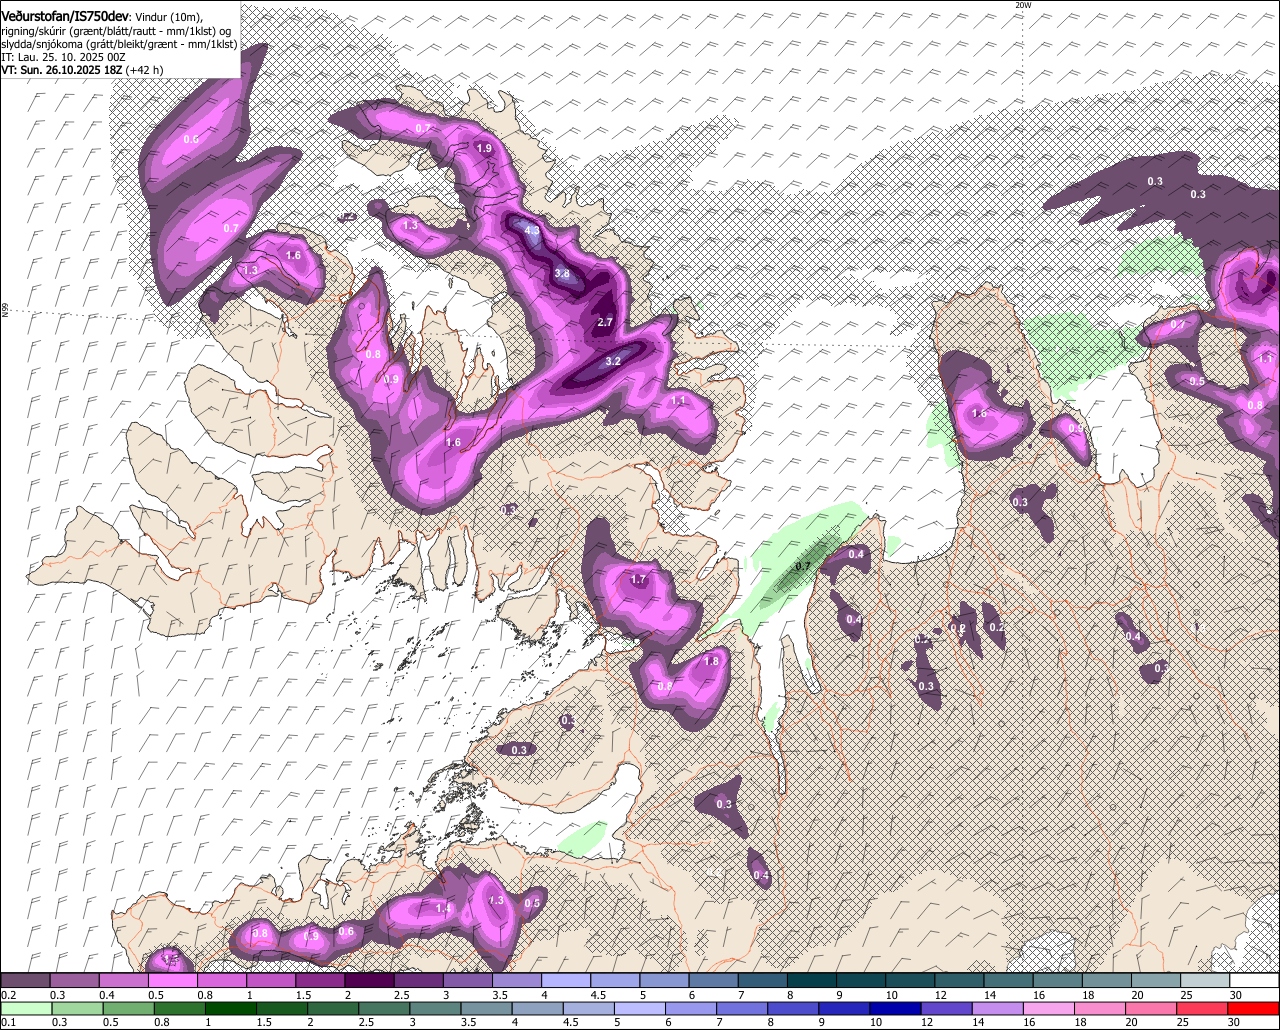Click the '1.7' precipitation value on the map
Image resolution: width=1280 pixels, height=1030 pixels.
(639, 579)
